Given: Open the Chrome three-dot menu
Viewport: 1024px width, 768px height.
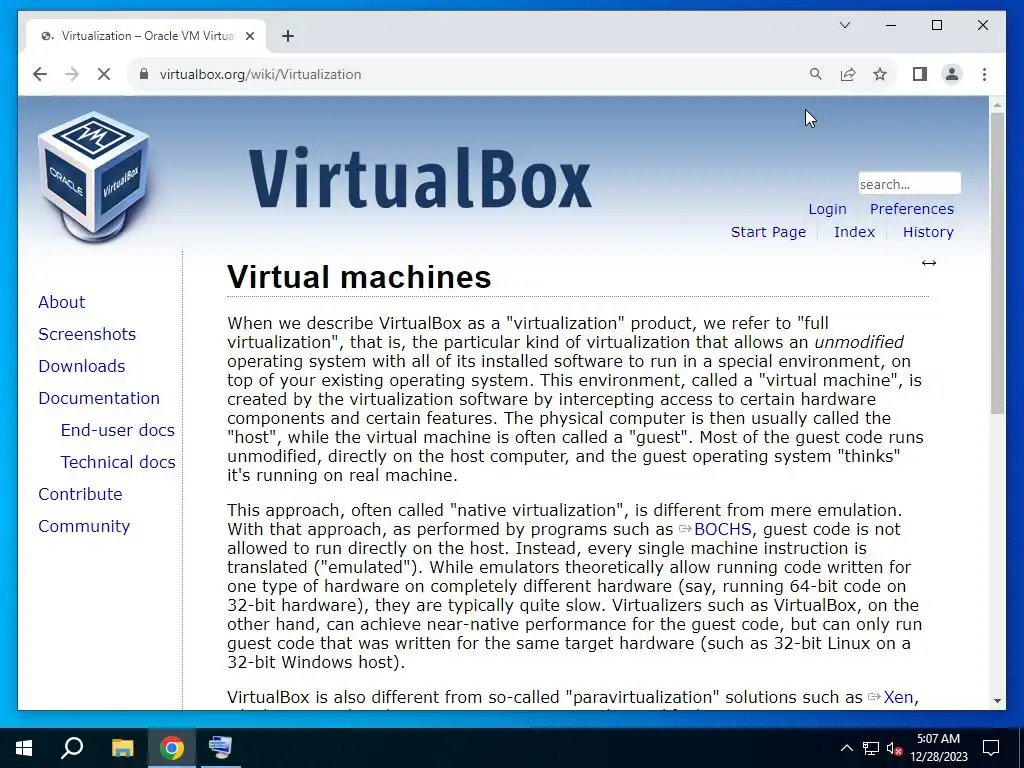Looking at the screenshot, I should (984, 74).
